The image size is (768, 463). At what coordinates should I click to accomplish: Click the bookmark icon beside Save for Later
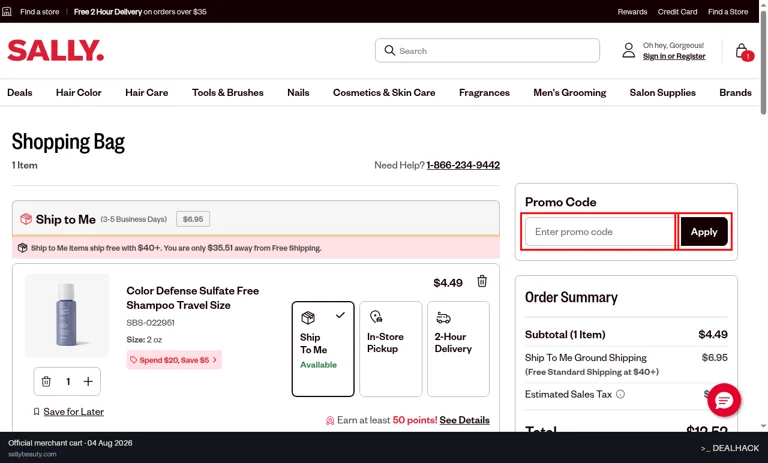[x=36, y=412]
